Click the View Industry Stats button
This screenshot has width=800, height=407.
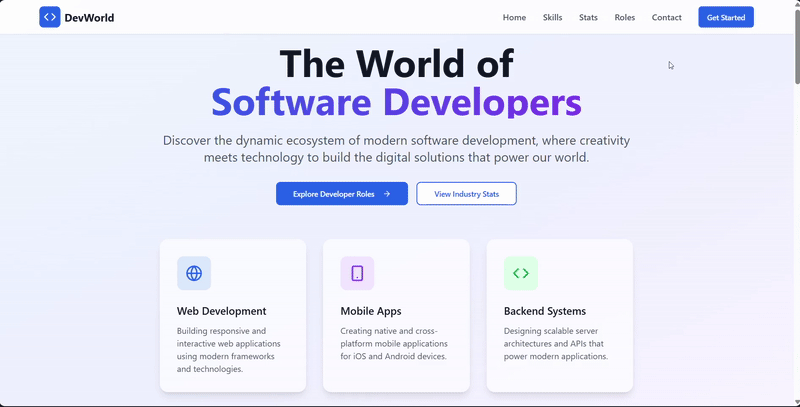click(x=466, y=194)
